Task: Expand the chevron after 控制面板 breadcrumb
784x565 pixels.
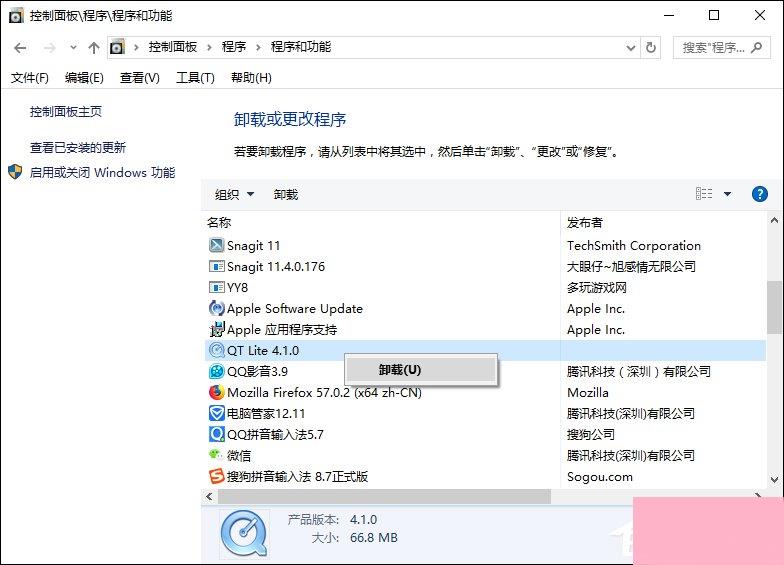Action: coord(209,48)
